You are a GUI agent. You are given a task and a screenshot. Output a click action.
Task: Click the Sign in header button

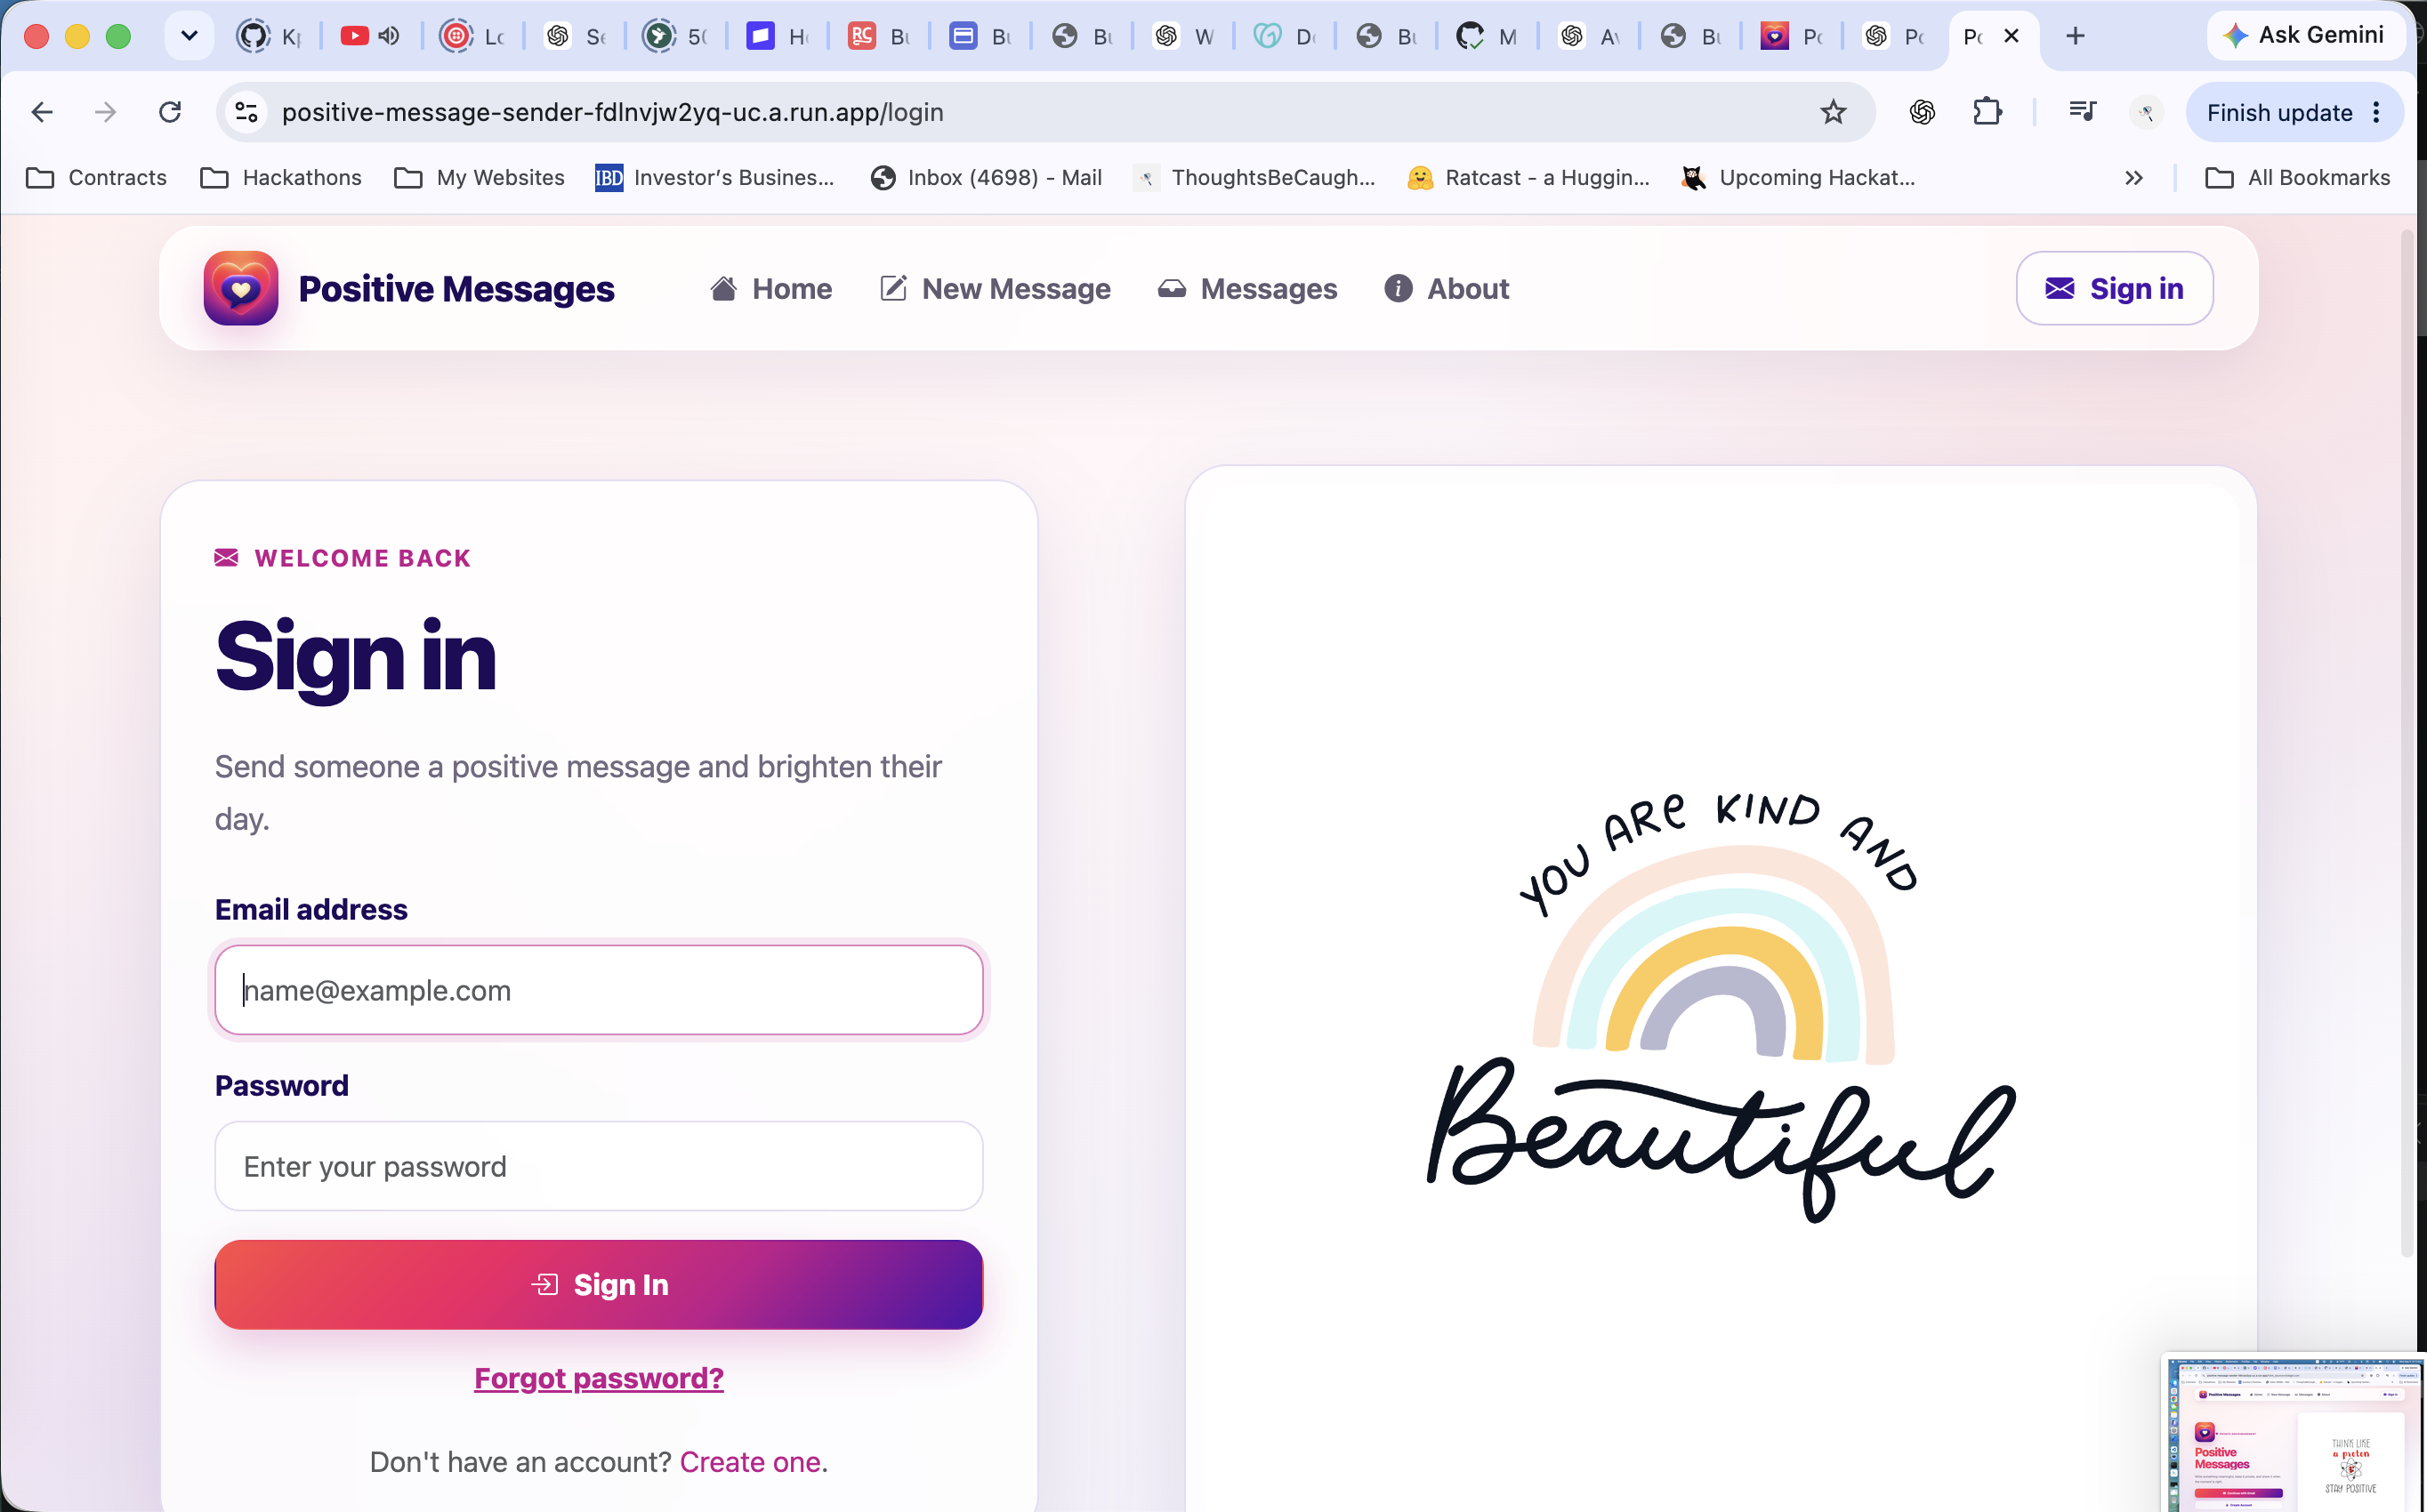pyautogui.click(x=2114, y=288)
